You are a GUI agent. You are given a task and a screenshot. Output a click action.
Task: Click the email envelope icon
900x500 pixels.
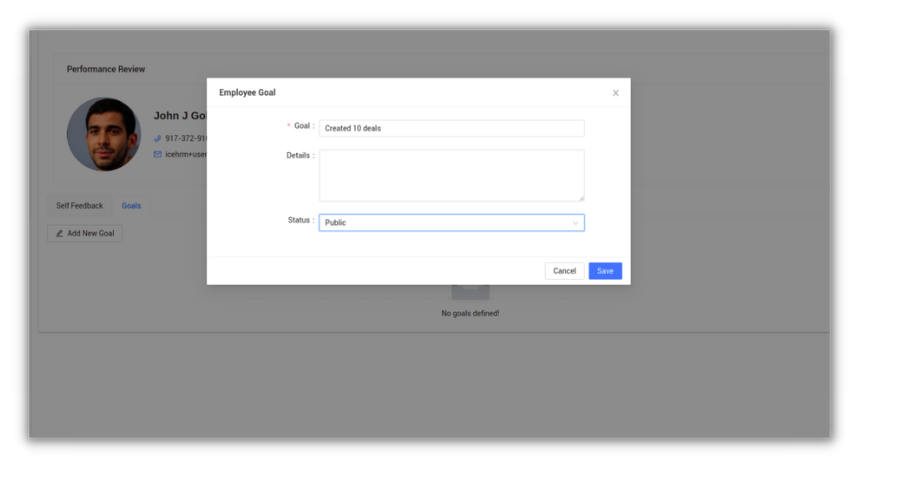pyautogui.click(x=157, y=154)
